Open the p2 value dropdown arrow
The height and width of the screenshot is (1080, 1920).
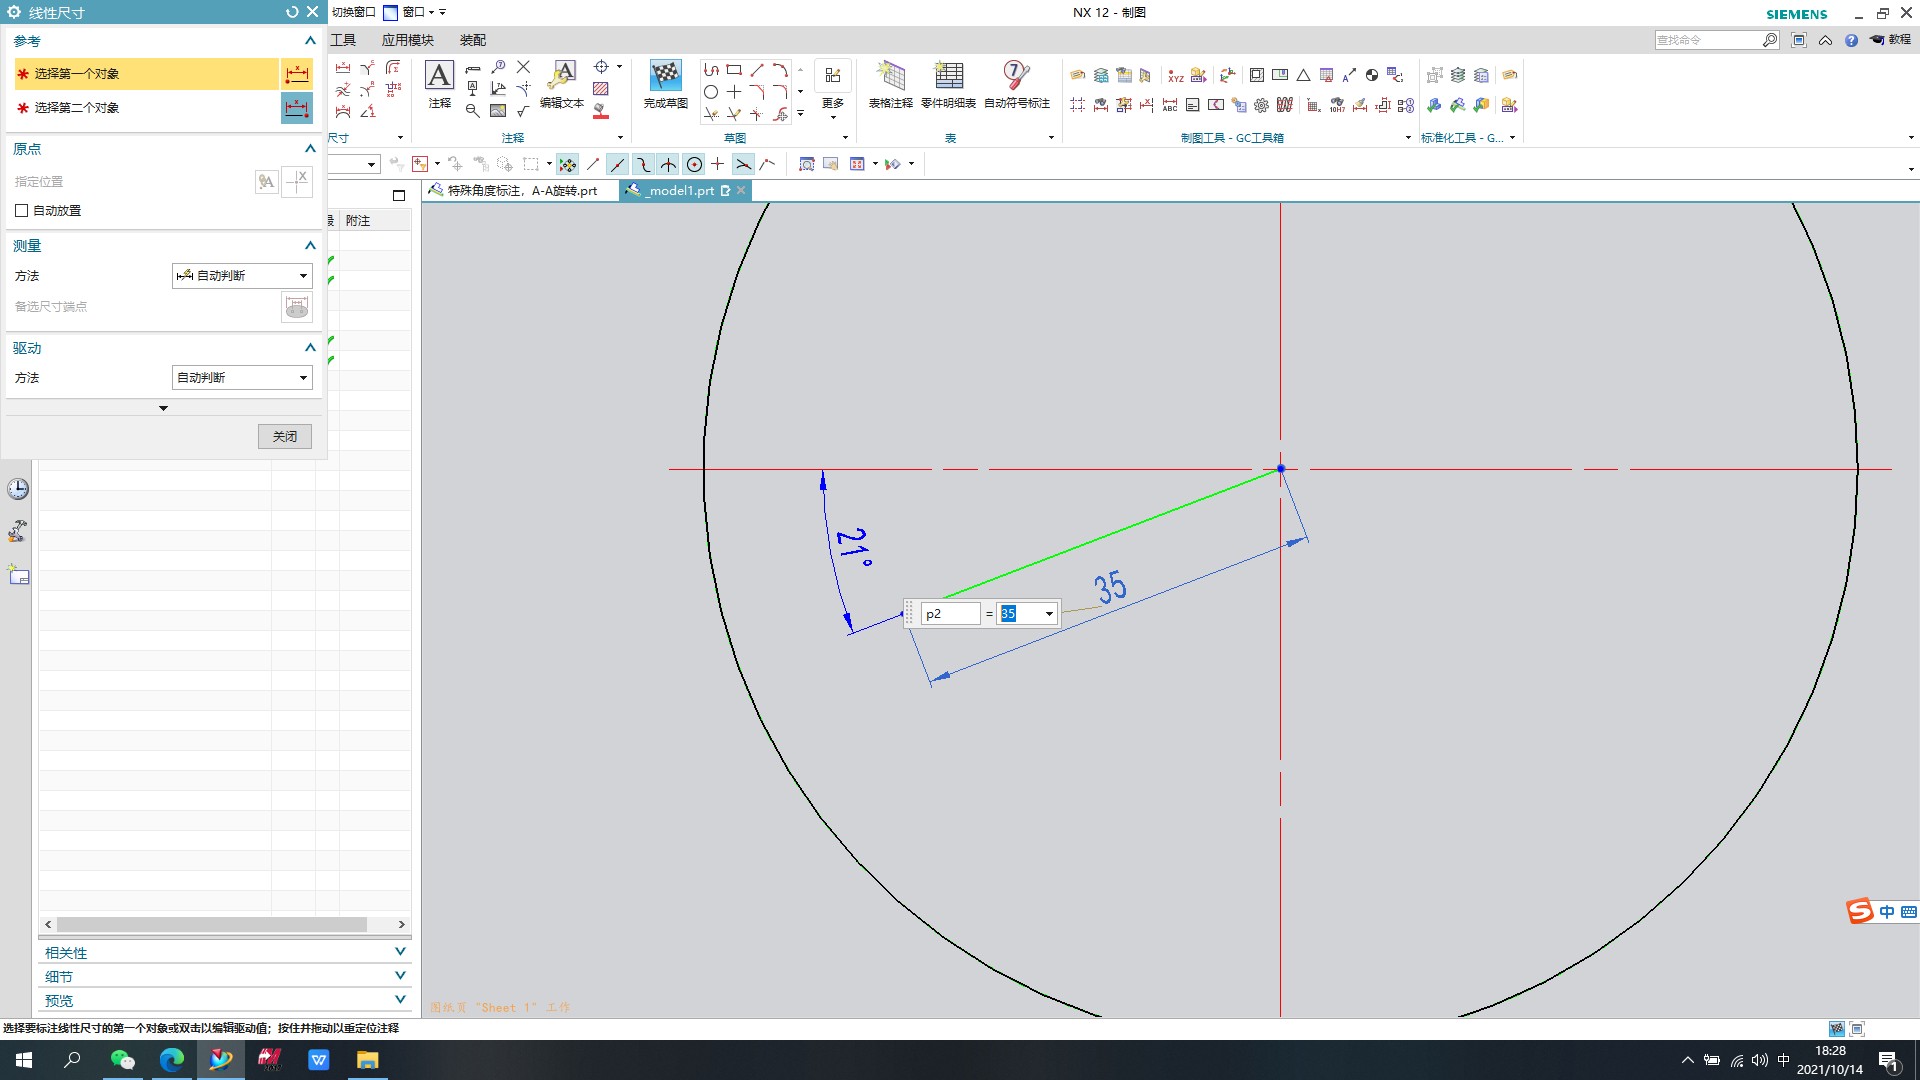[x=1049, y=614]
